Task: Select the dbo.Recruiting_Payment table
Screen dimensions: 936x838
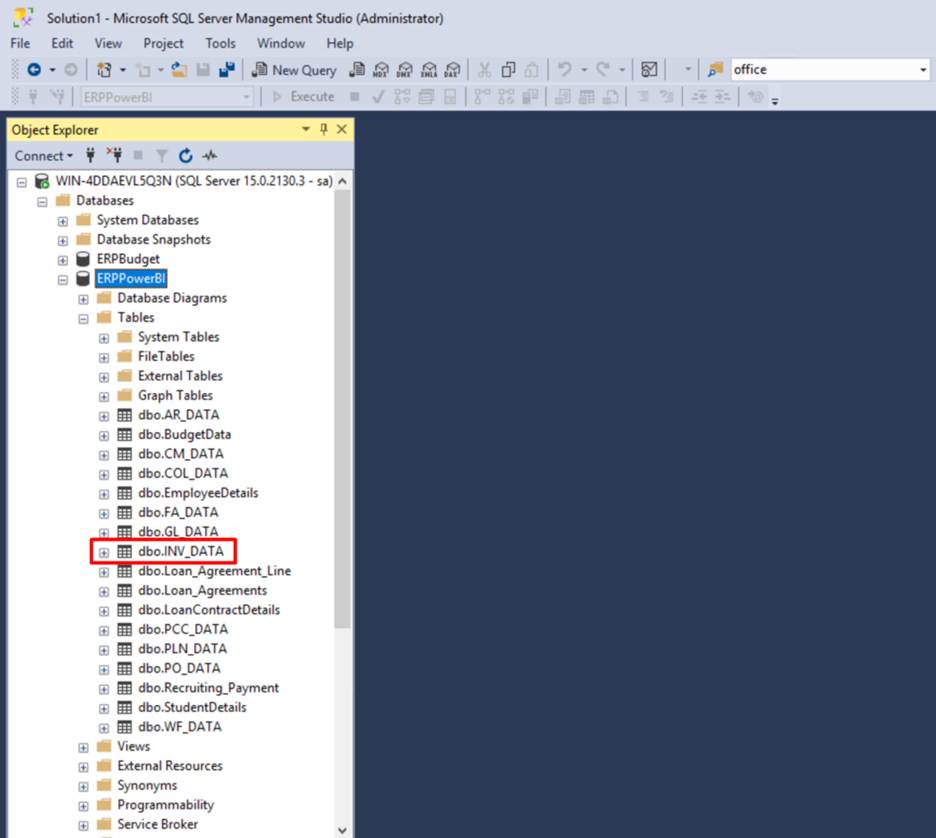Action: [208, 688]
